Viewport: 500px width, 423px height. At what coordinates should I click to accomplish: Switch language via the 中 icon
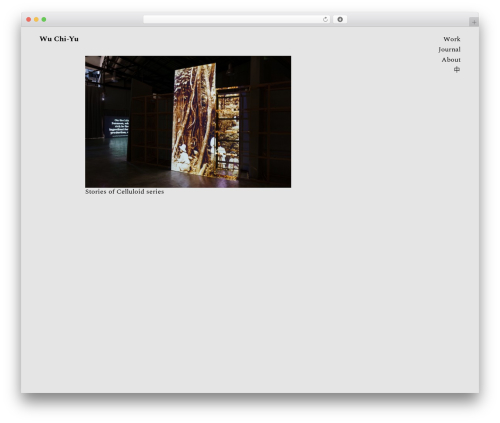[457, 69]
